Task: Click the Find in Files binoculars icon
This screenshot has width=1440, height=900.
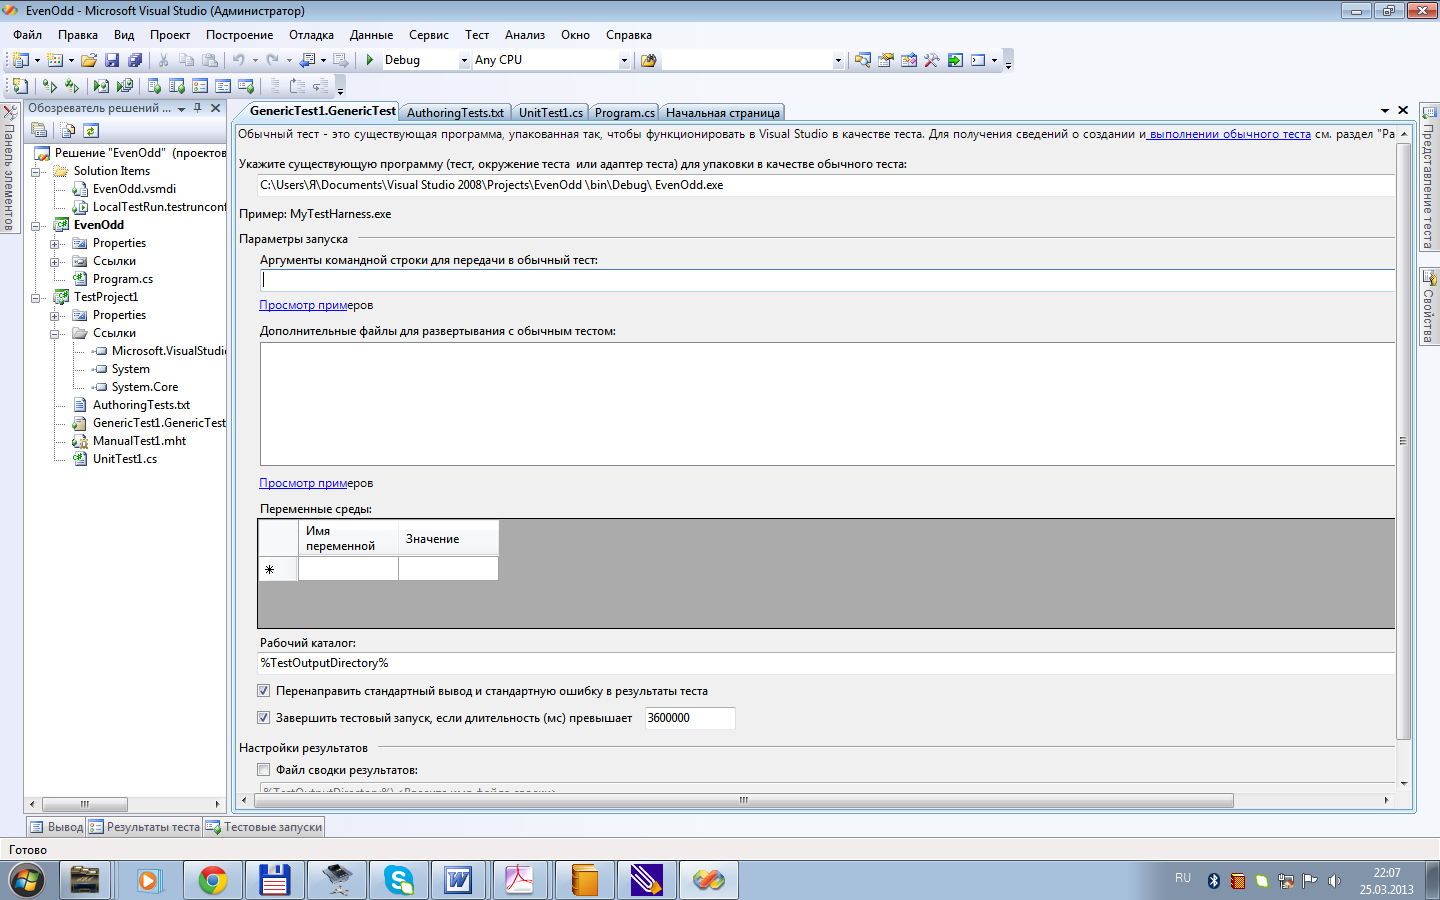Action: [648, 60]
